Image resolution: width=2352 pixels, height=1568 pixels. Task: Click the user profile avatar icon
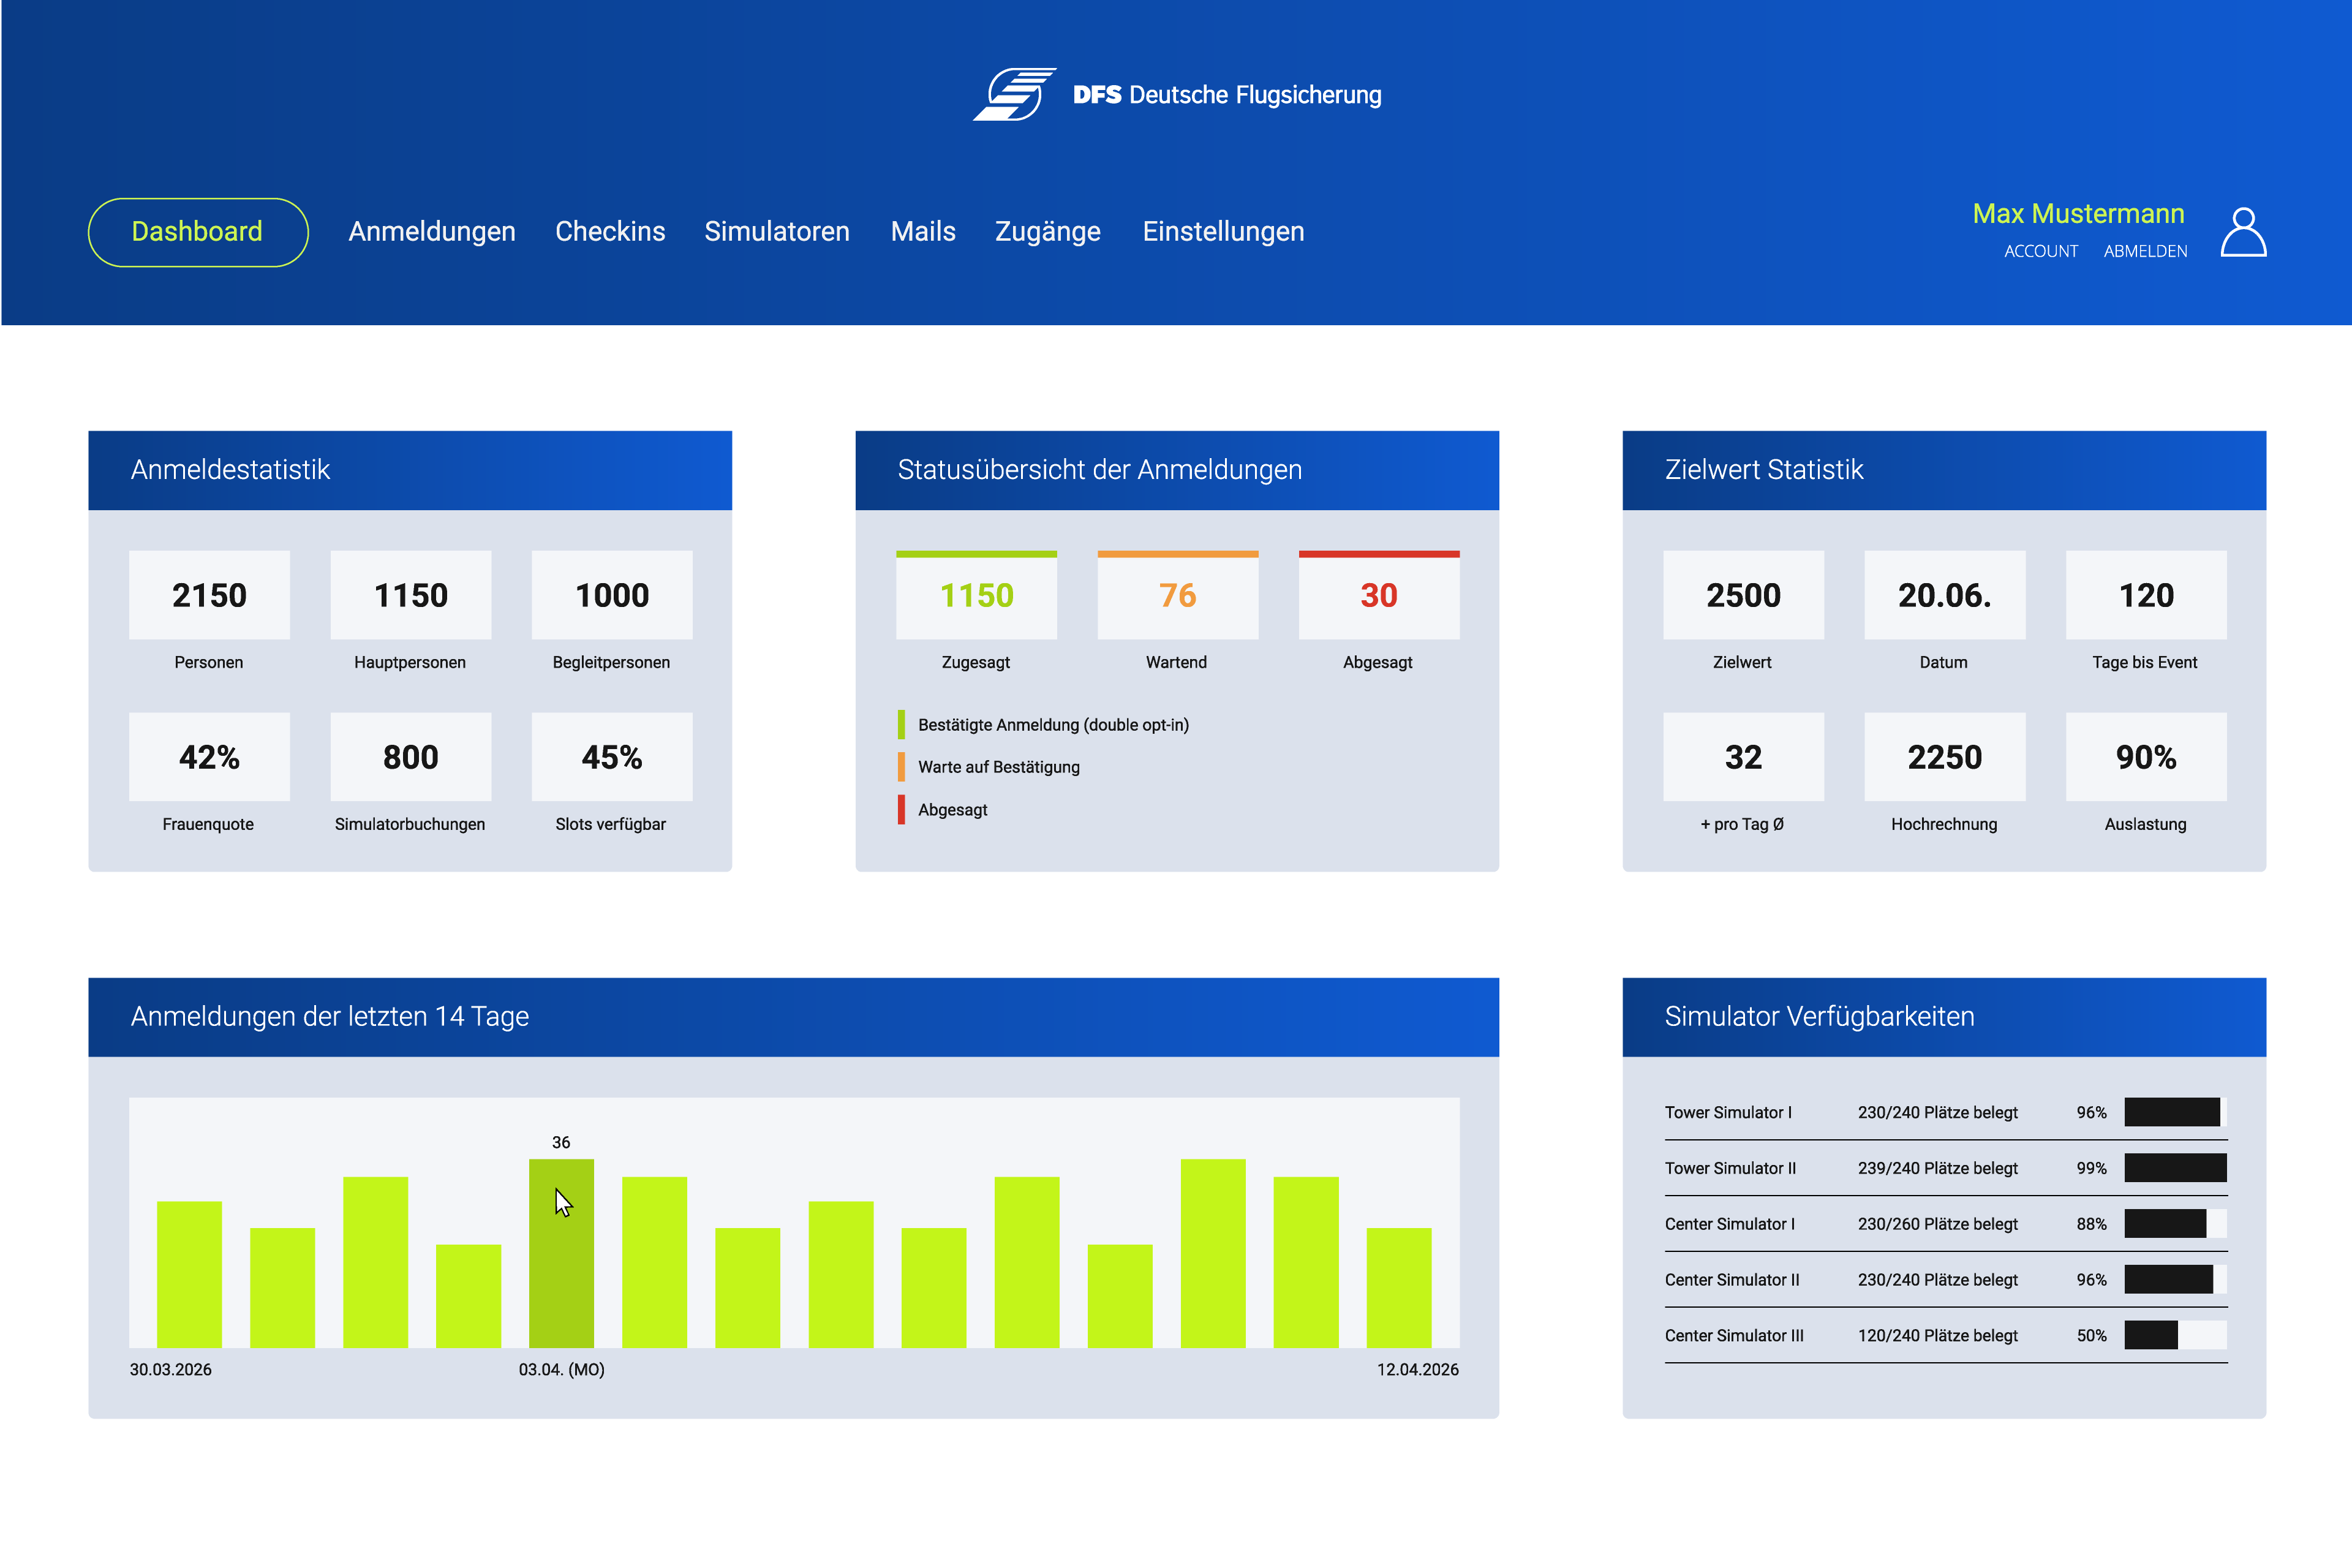pos(2243,232)
